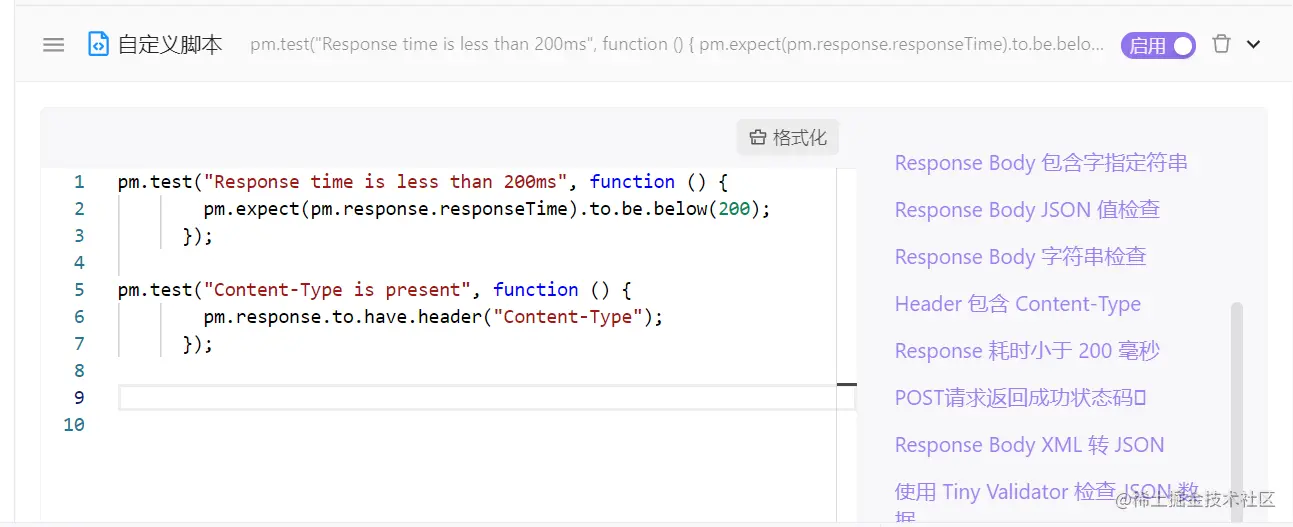Click line number 5 in the gutter
Image resolution: width=1293 pixels, height=527 pixels.
click(x=79, y=290)
